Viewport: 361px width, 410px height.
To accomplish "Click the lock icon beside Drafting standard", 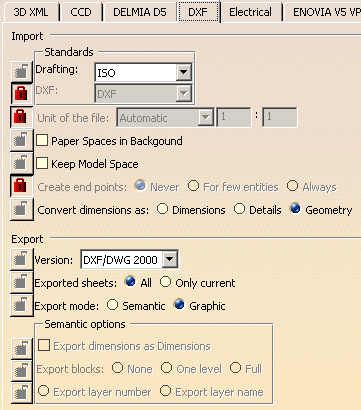I will click(22, 71).
